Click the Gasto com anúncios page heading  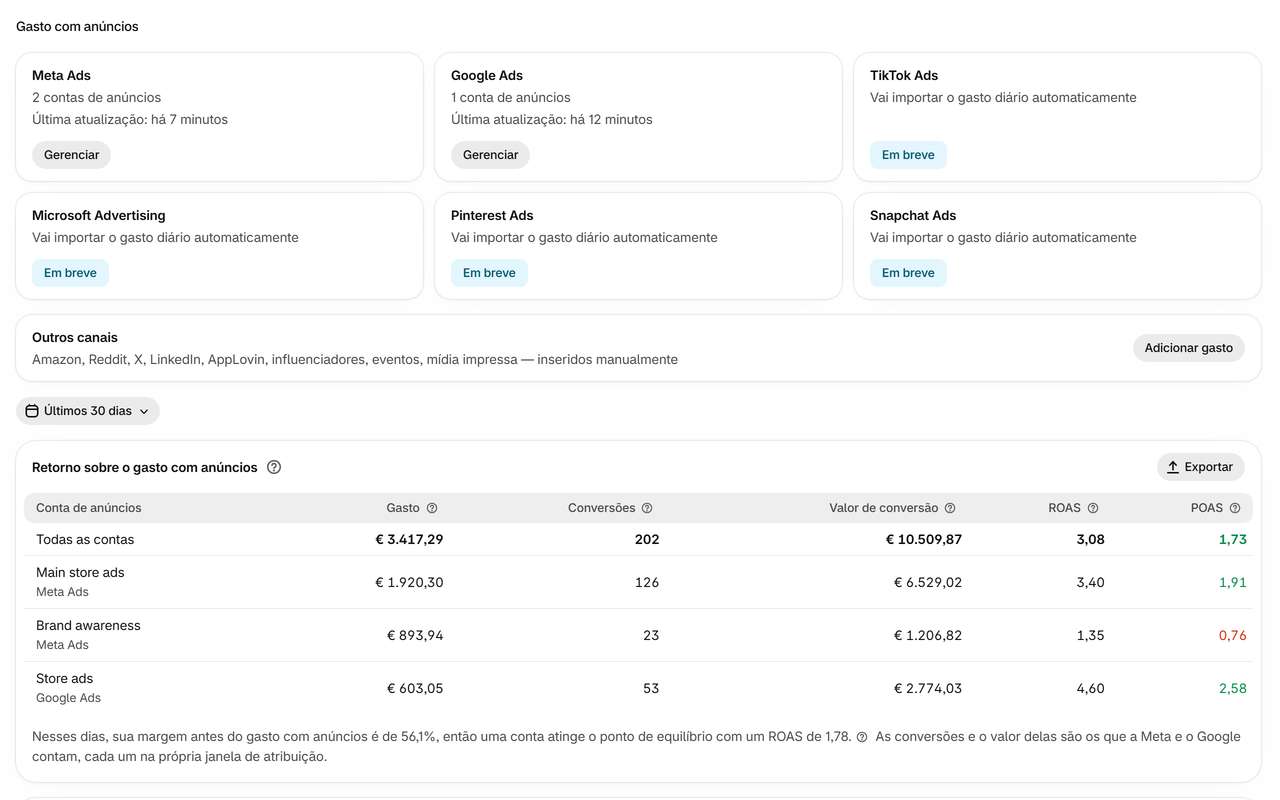click(x=77, y=26)
